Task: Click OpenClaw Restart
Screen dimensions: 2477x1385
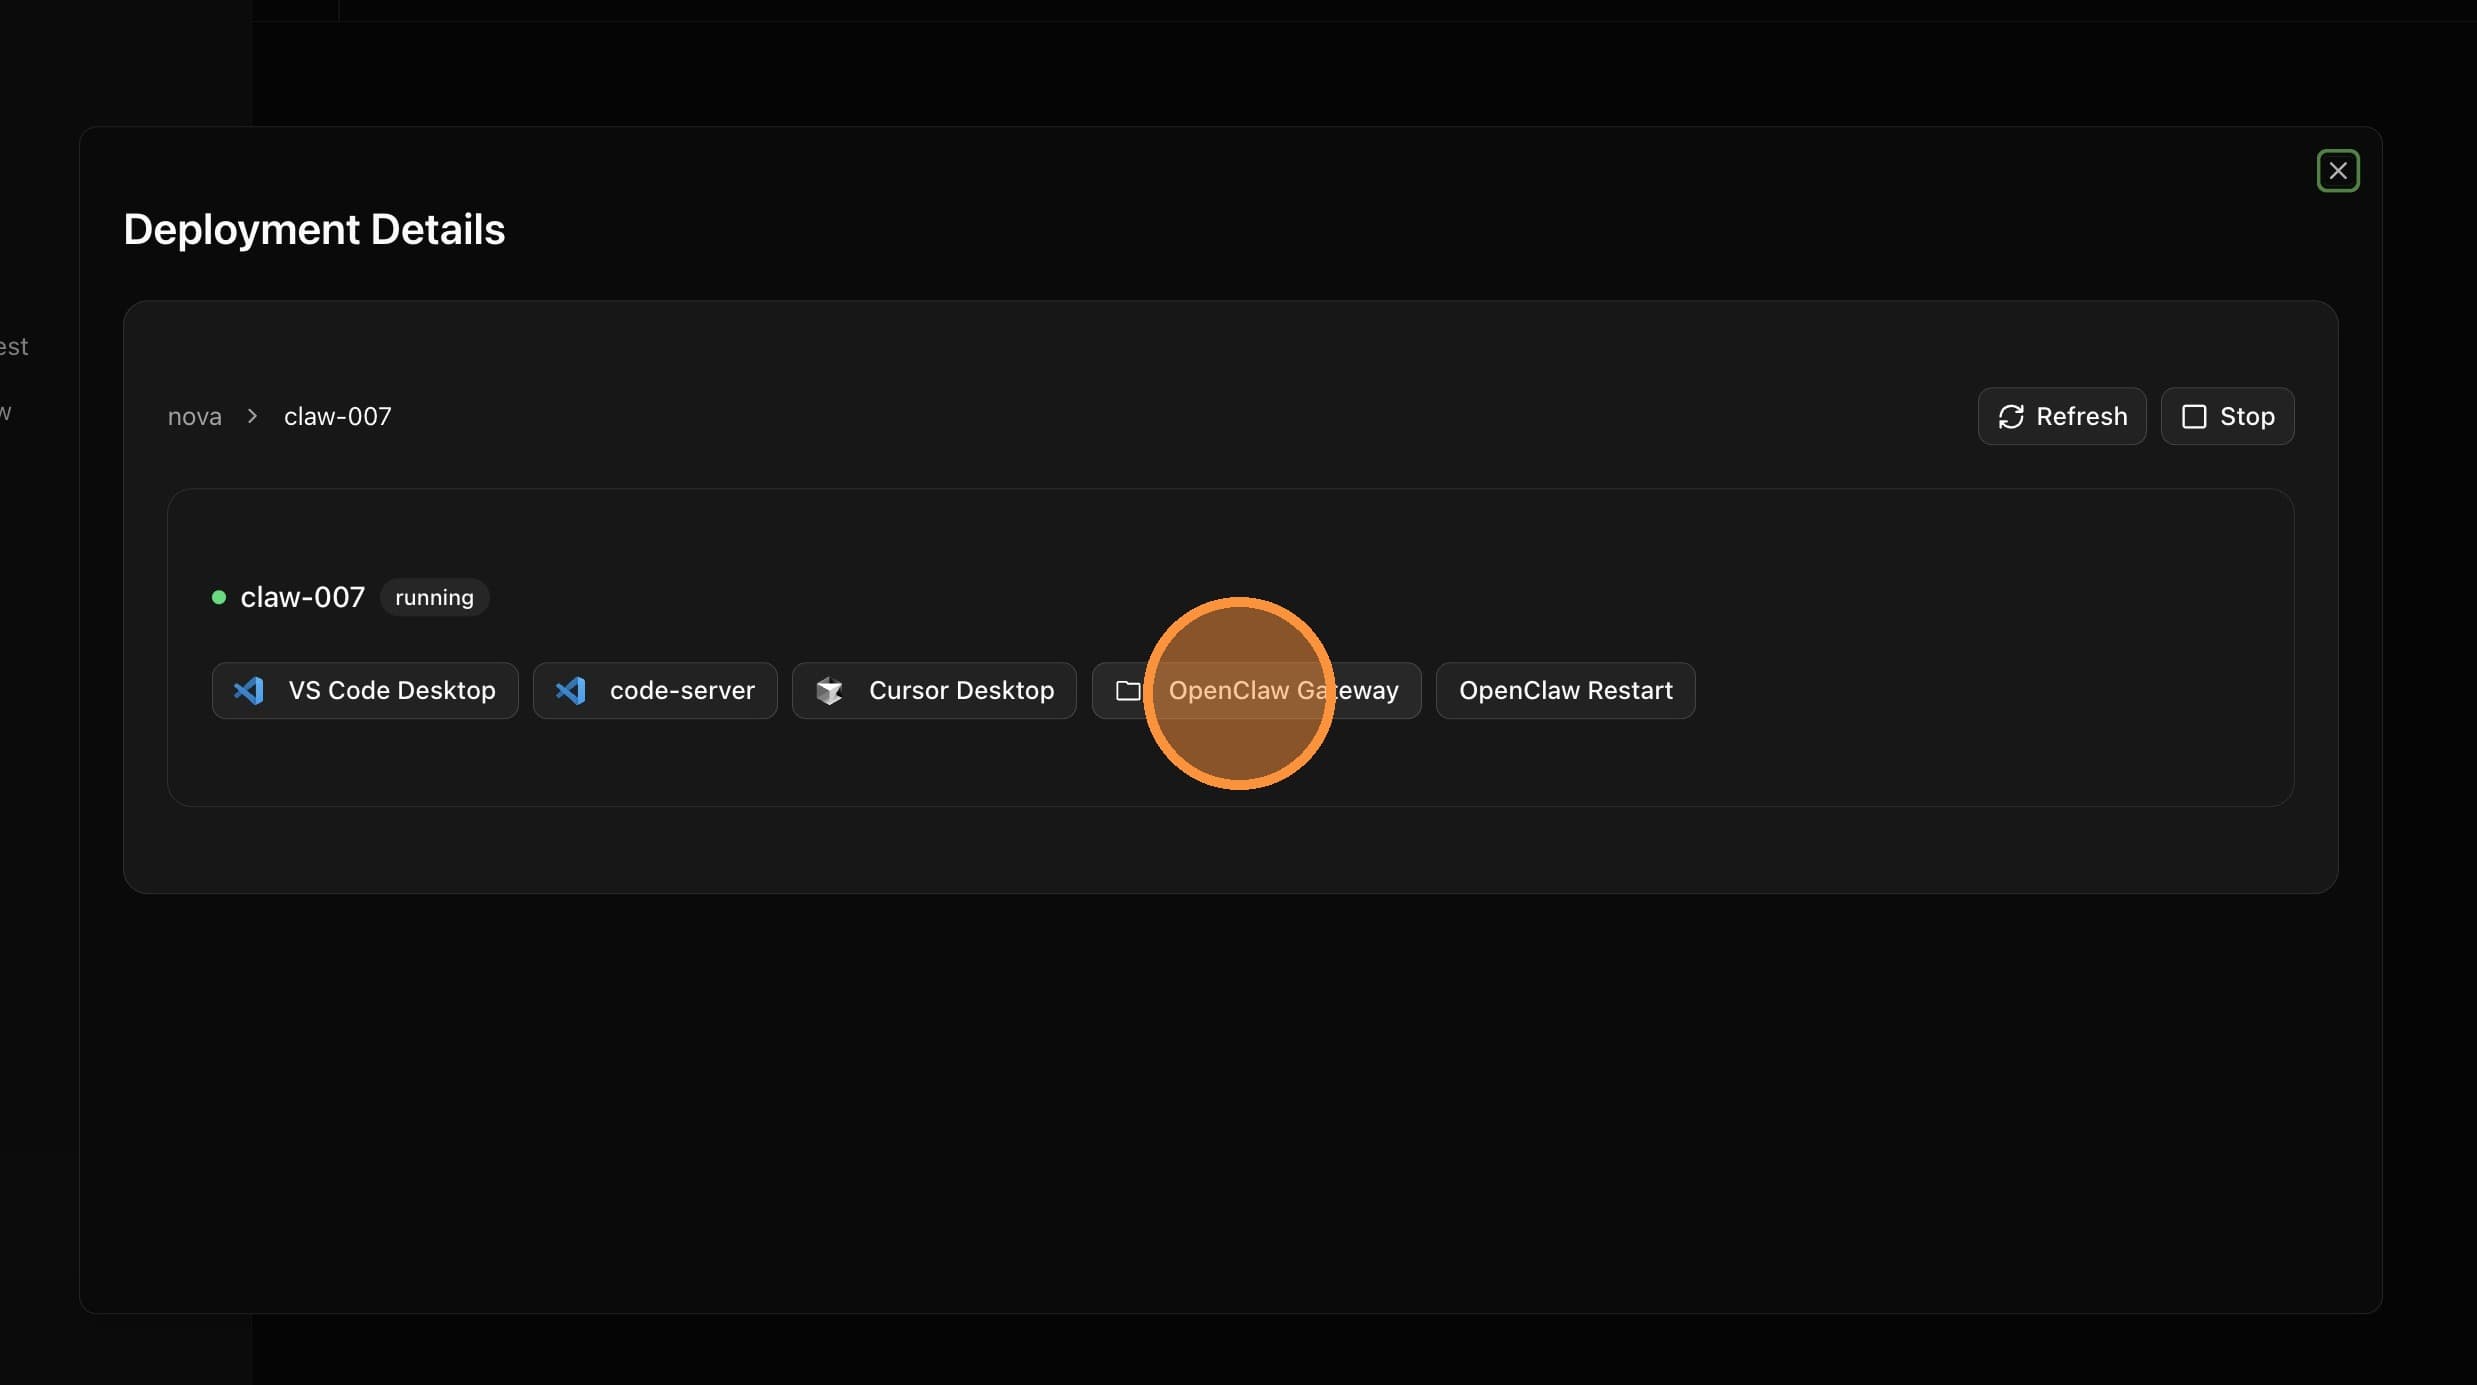Action: point(1565,690)
